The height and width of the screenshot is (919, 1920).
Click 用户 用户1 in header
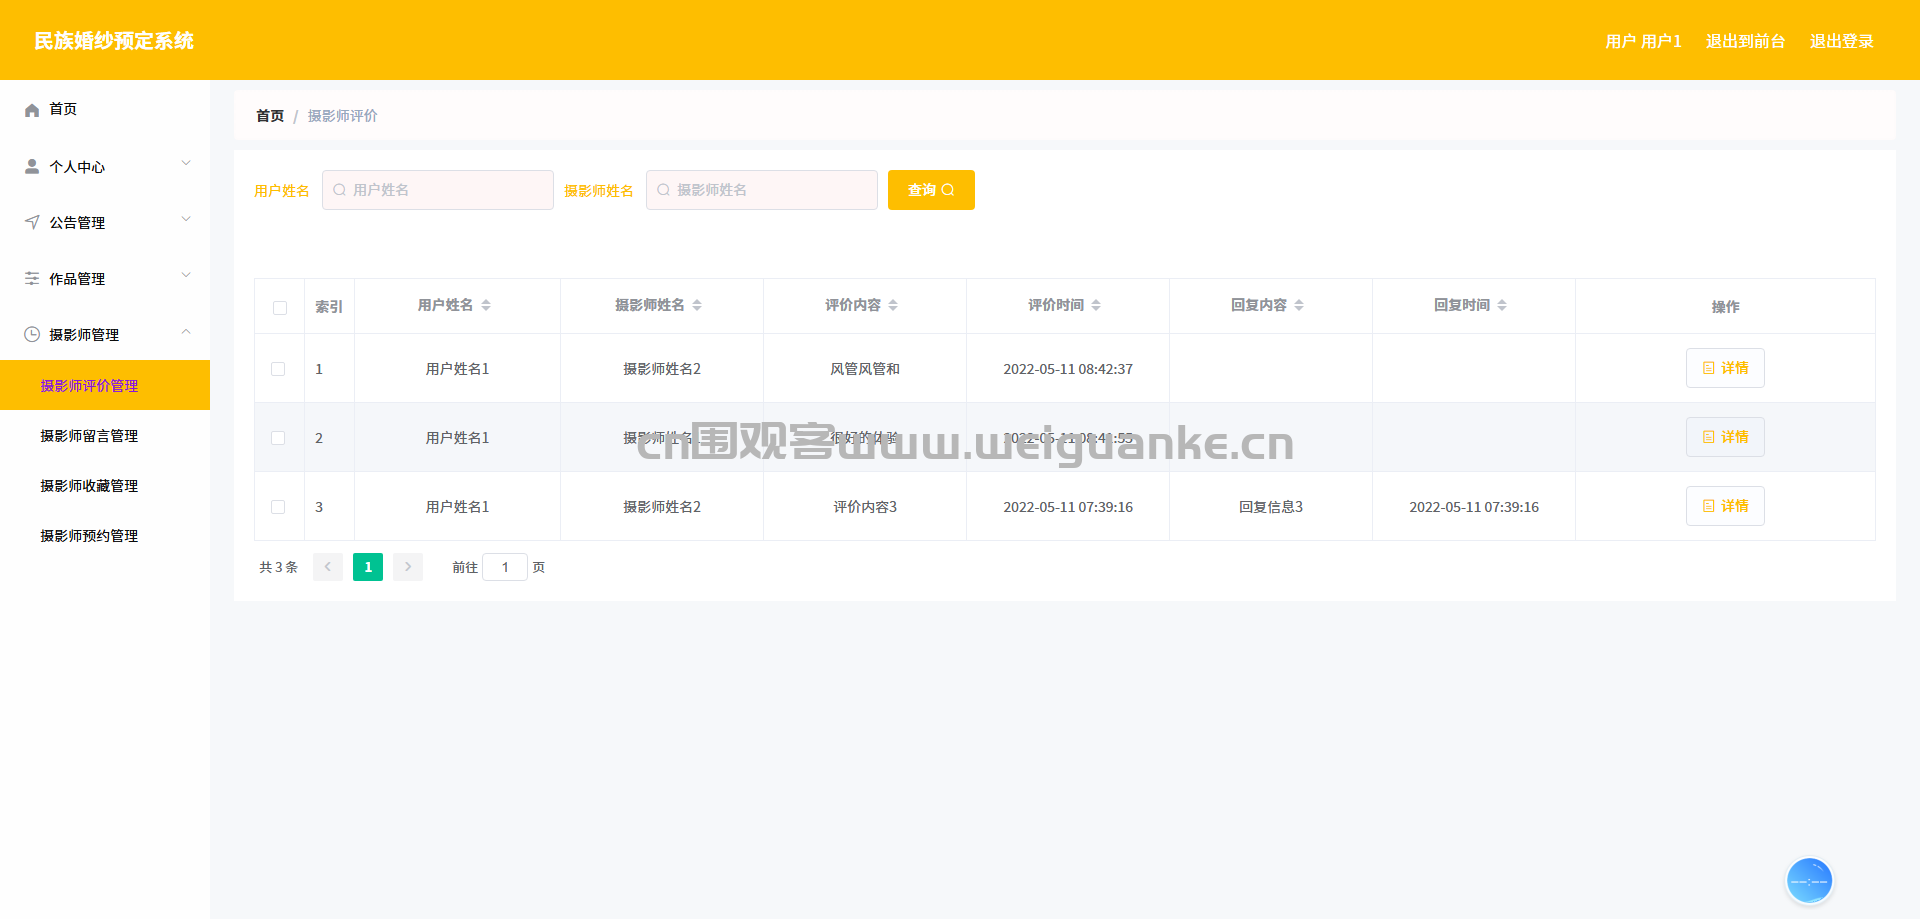(1643, 41)
